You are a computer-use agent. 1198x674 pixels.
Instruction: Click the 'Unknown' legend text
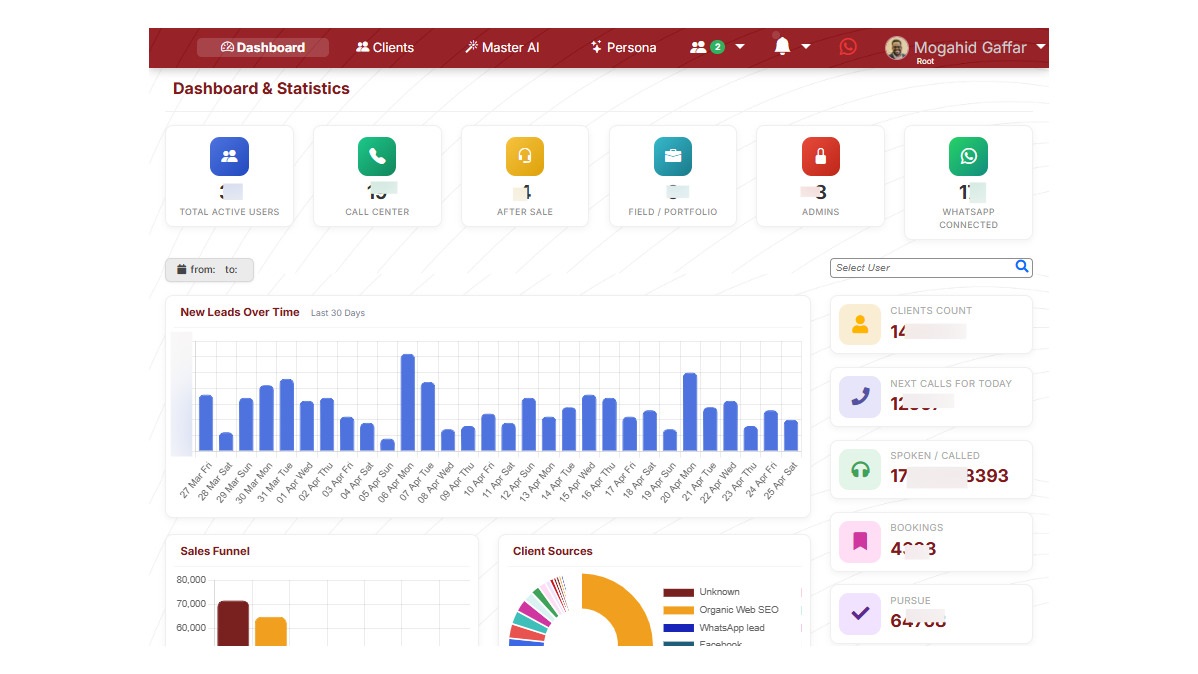coord(719,592)
